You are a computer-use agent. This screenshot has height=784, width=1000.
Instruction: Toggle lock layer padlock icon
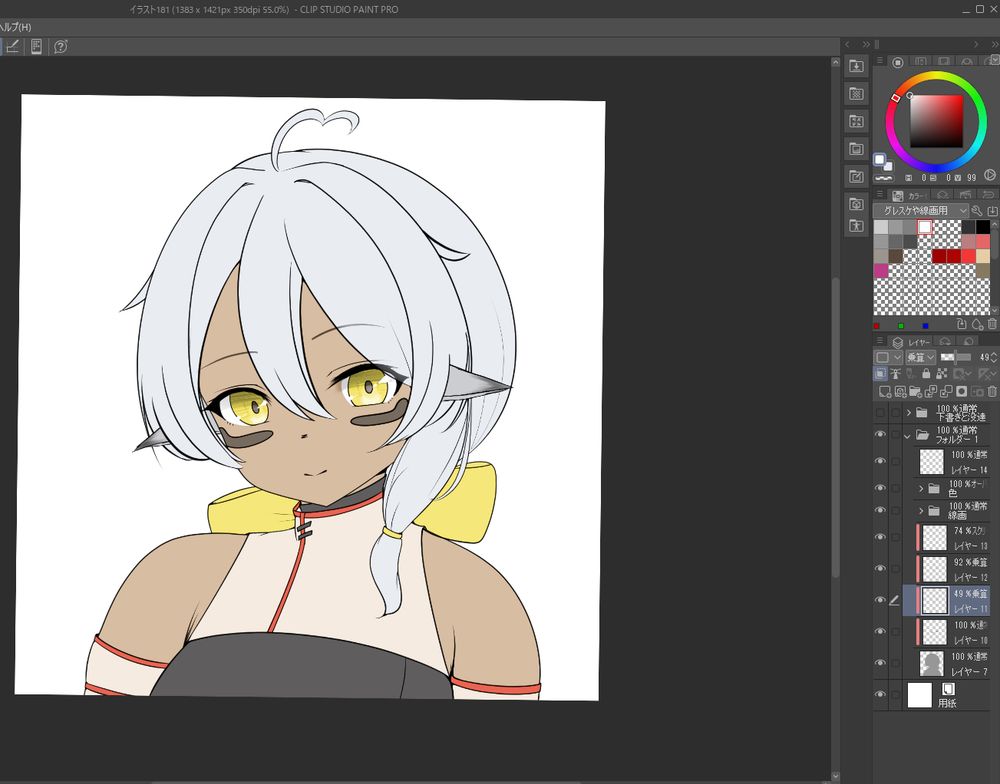(x=926, y=374)
